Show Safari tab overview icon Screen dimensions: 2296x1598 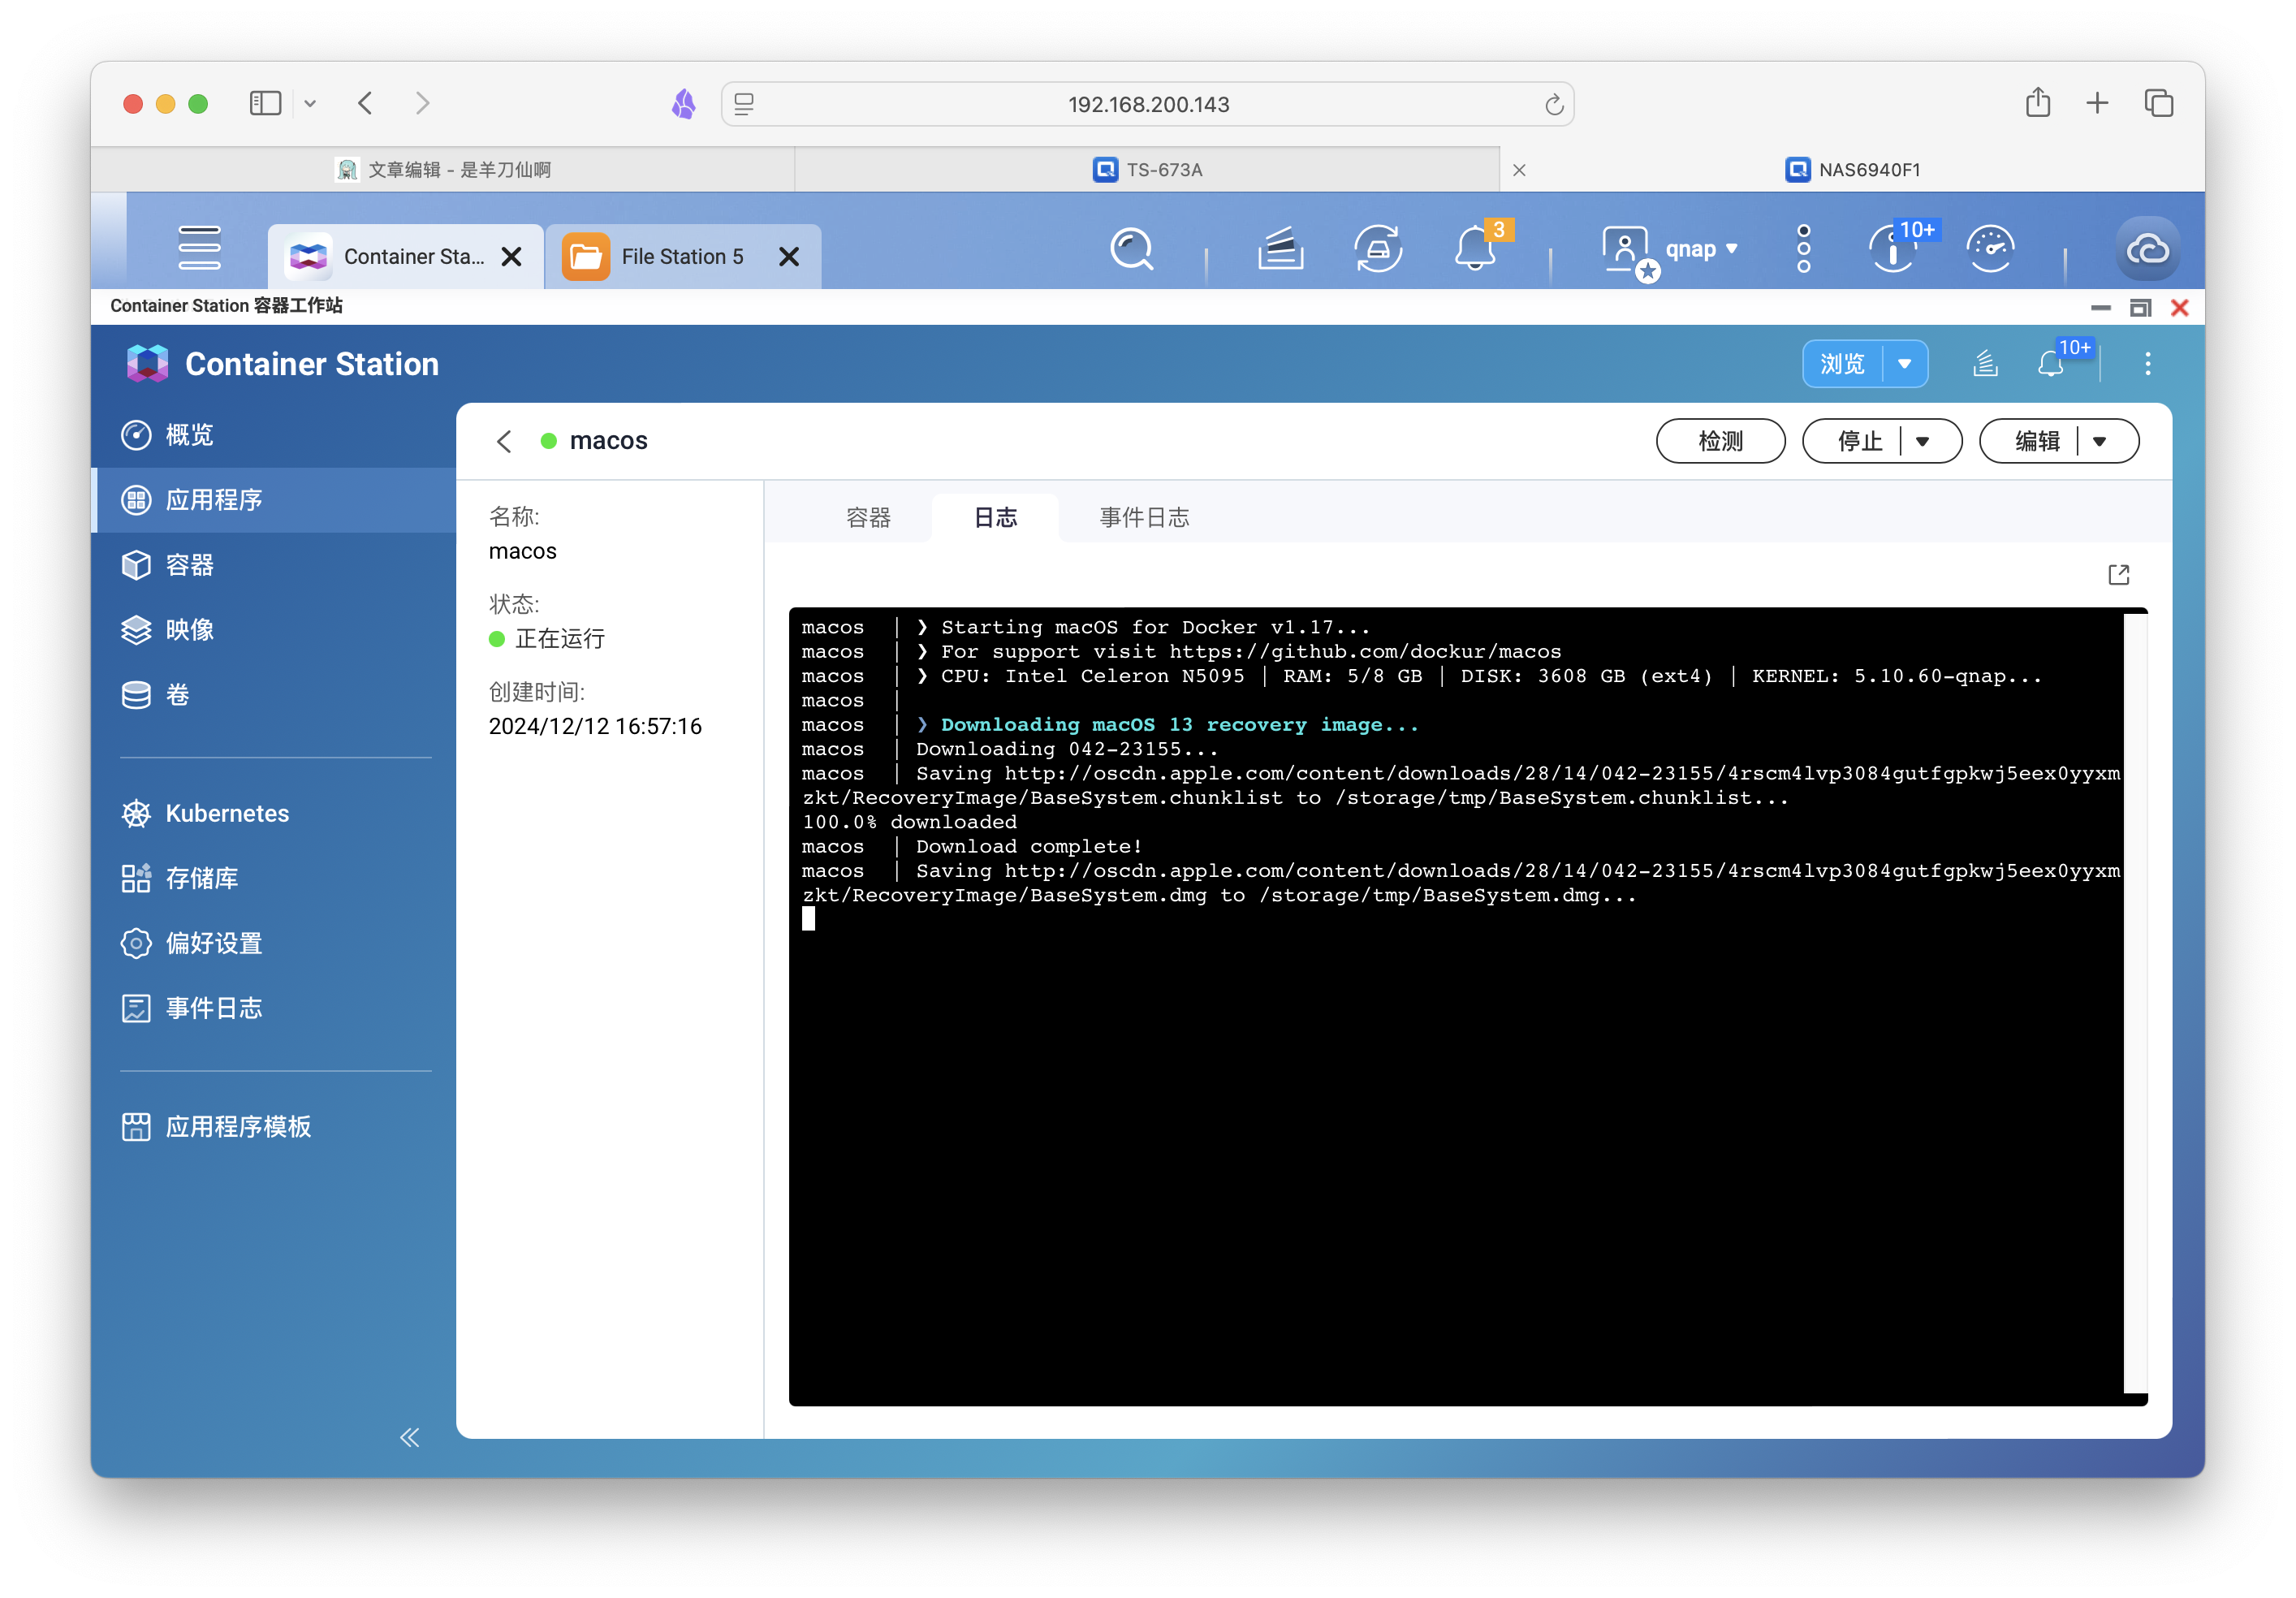click(x=2158, y=102)
